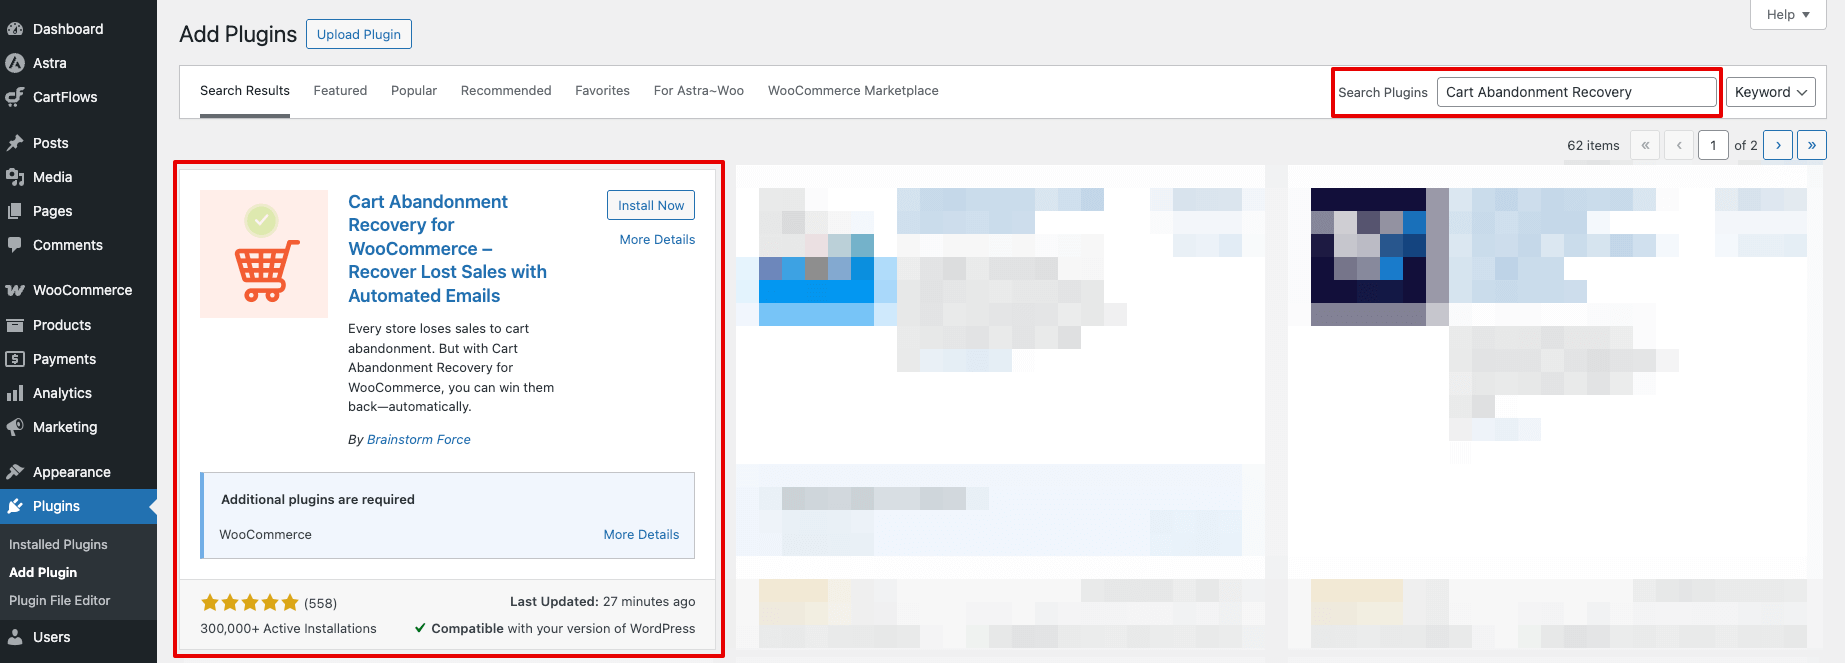Click the Astra logo icon
Screen dimensions: 1845x663
pos(15,63)
